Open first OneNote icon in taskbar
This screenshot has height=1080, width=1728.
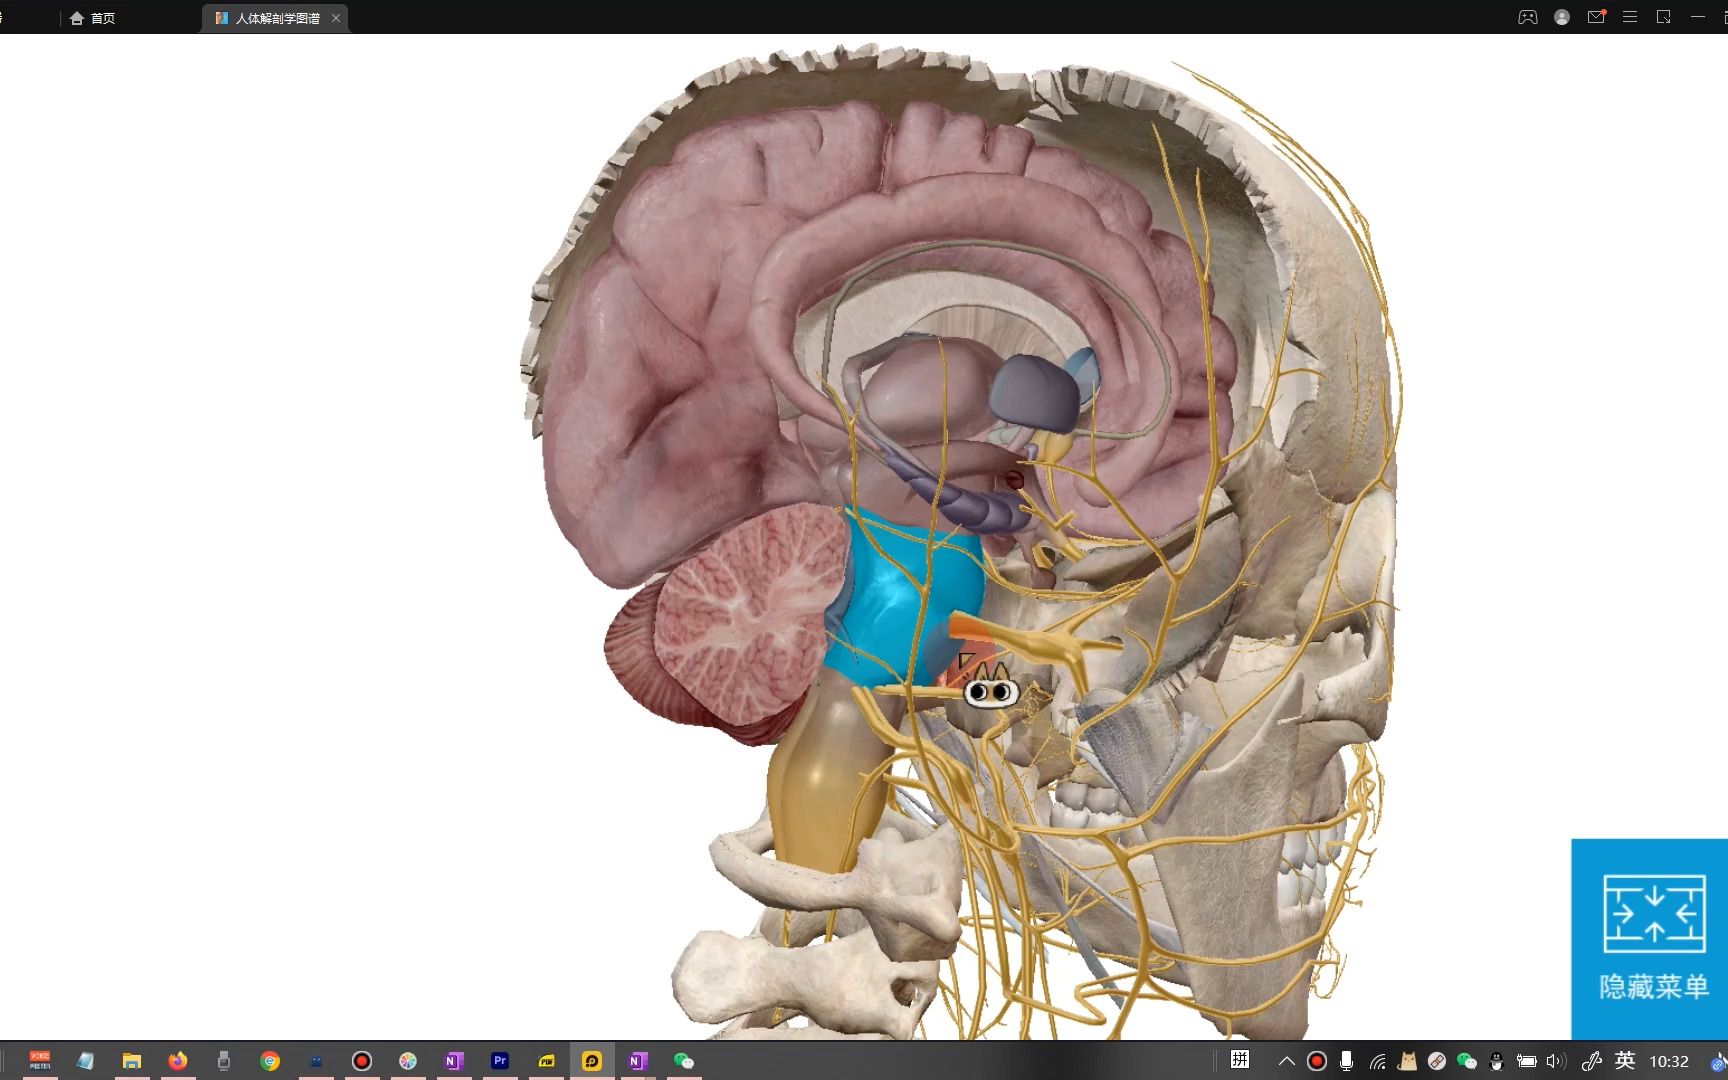click(x=454, y=1061)
